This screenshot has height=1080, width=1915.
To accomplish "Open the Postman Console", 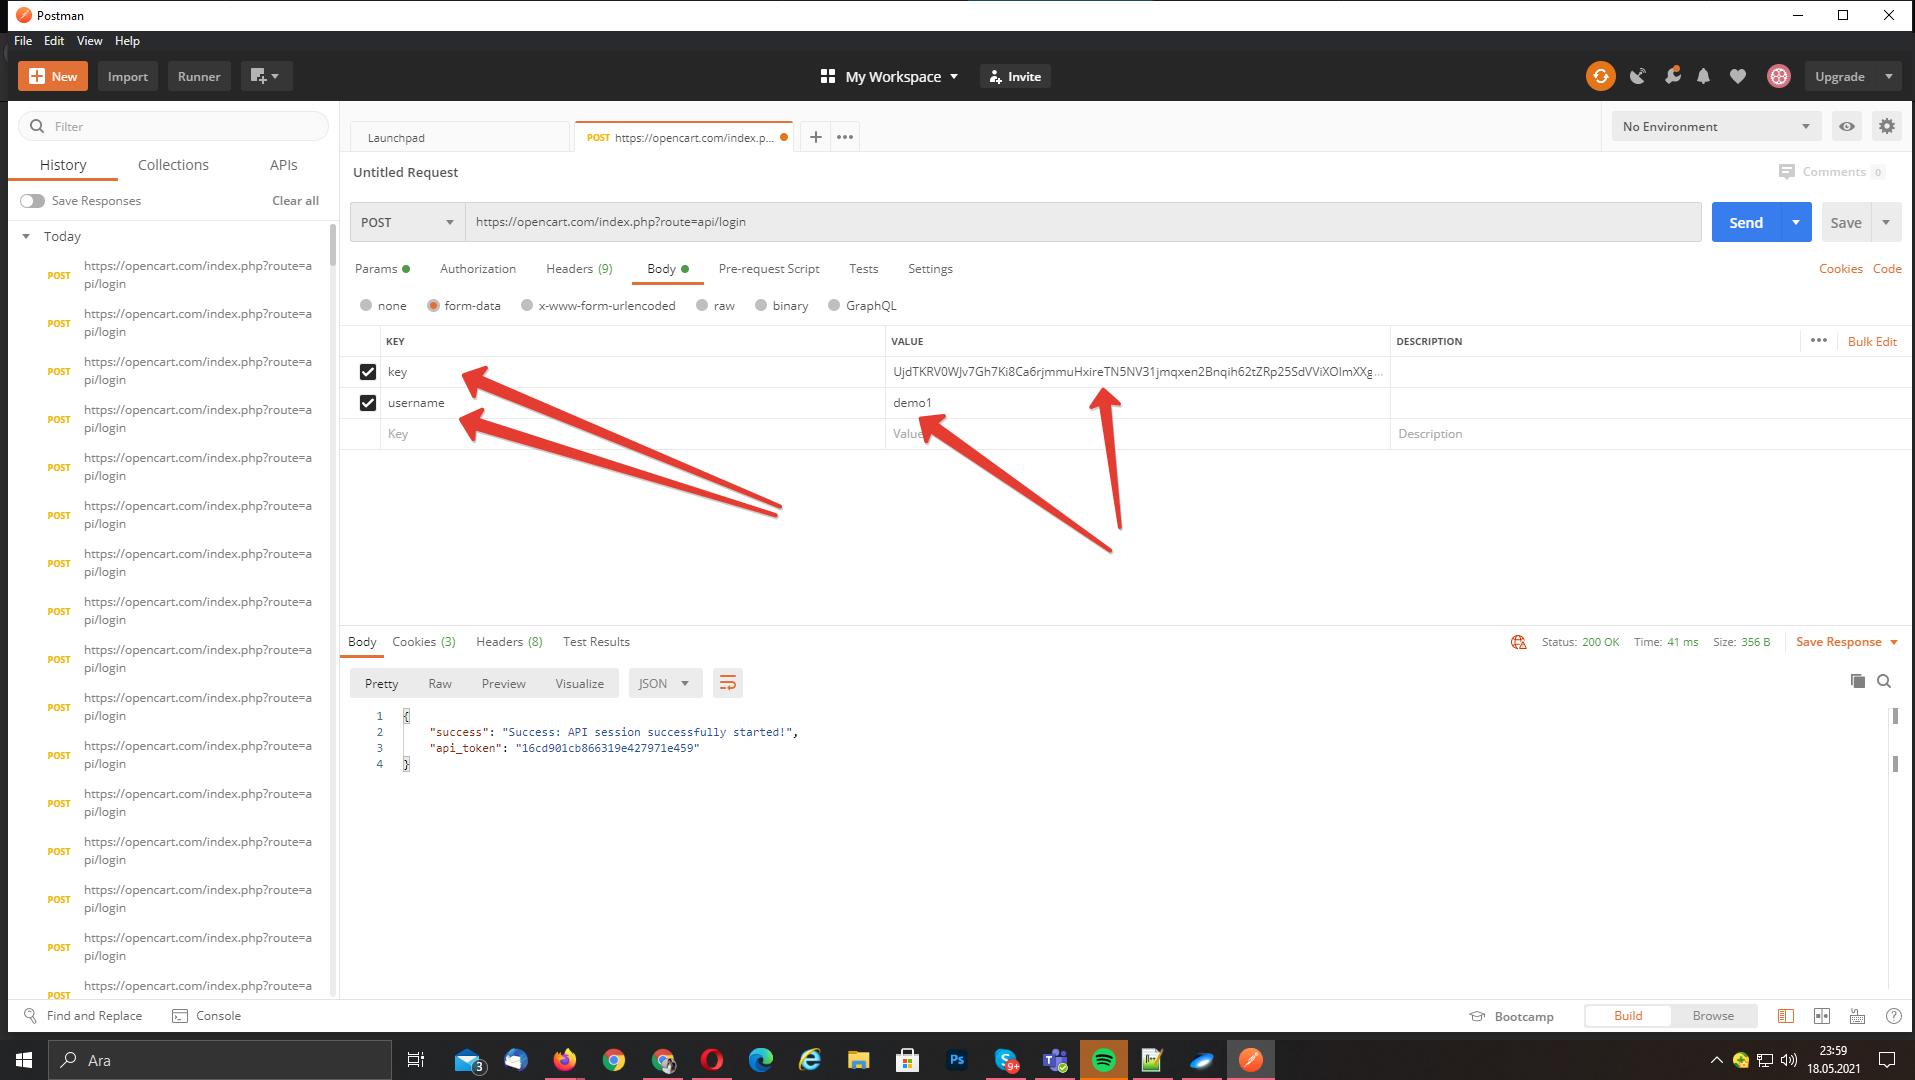I will (207, 1016).
